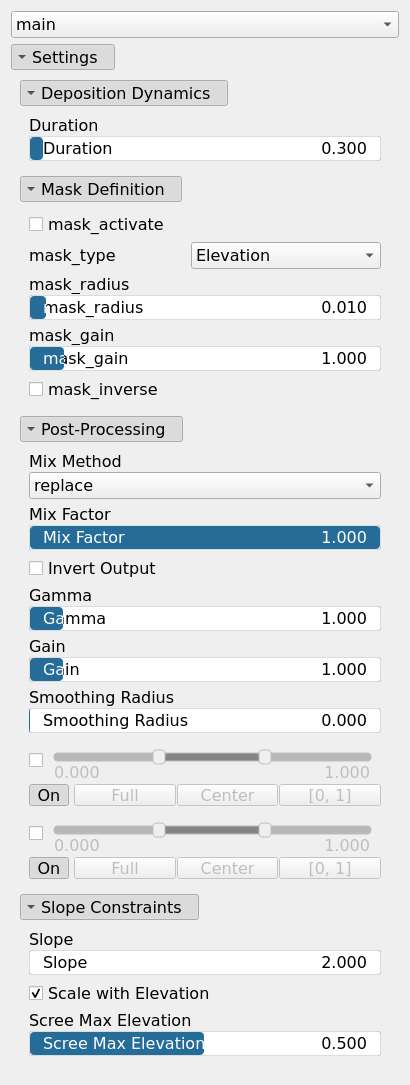
Task: Click the Gamma slider field
Action: tap(205, 618)
